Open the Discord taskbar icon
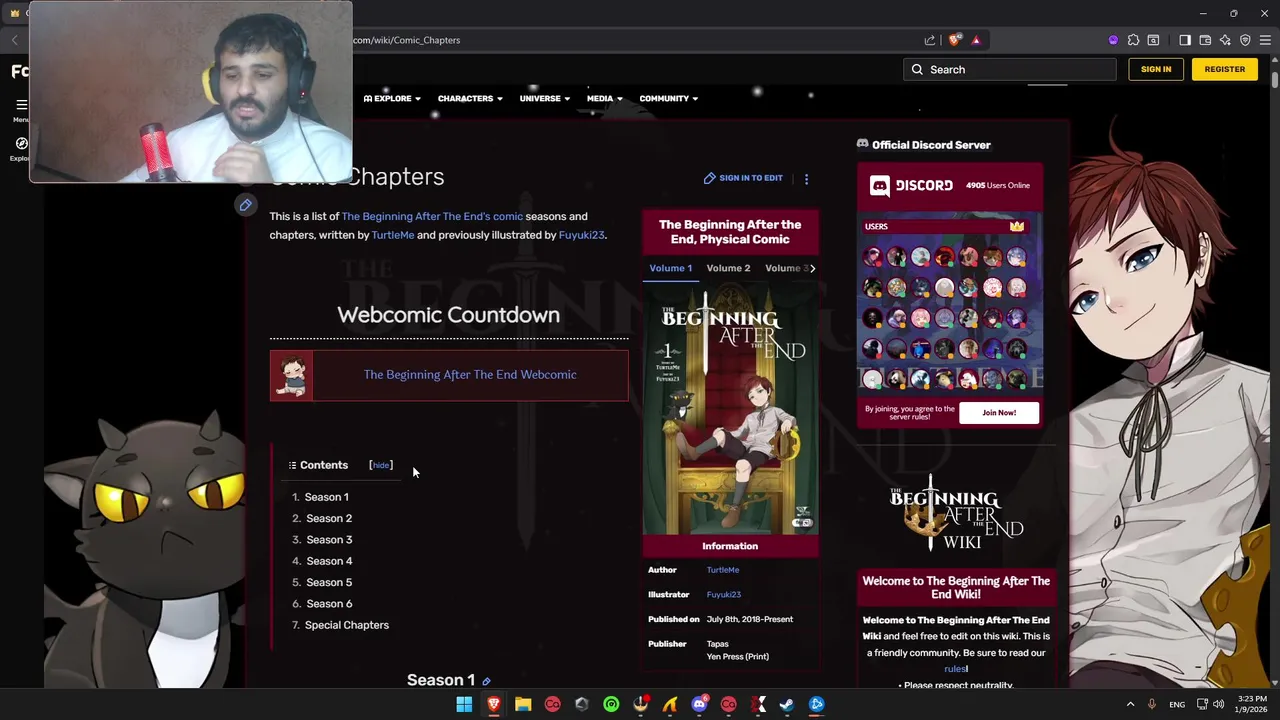The image size is (1280, 720). pyautogui.click(x=699, y=704)
